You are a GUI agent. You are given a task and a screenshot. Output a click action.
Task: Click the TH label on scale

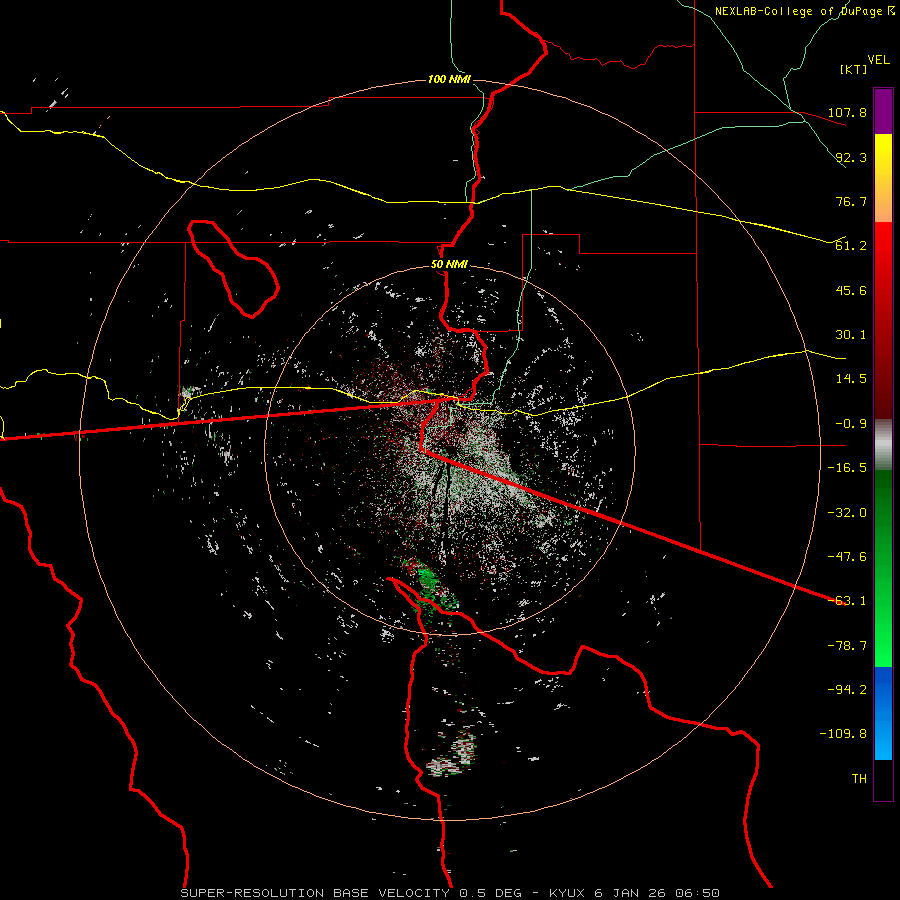[x=859, y=779]
